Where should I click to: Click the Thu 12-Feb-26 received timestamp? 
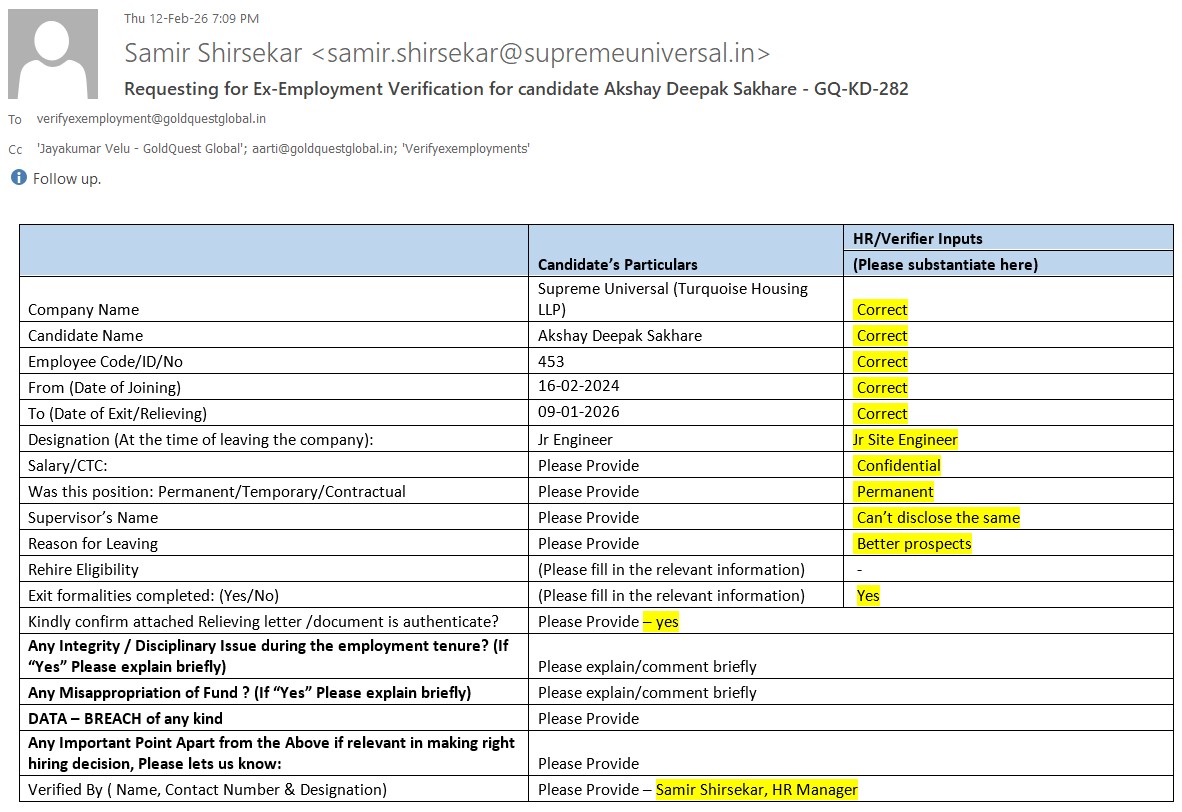click(x=191, y=18)
